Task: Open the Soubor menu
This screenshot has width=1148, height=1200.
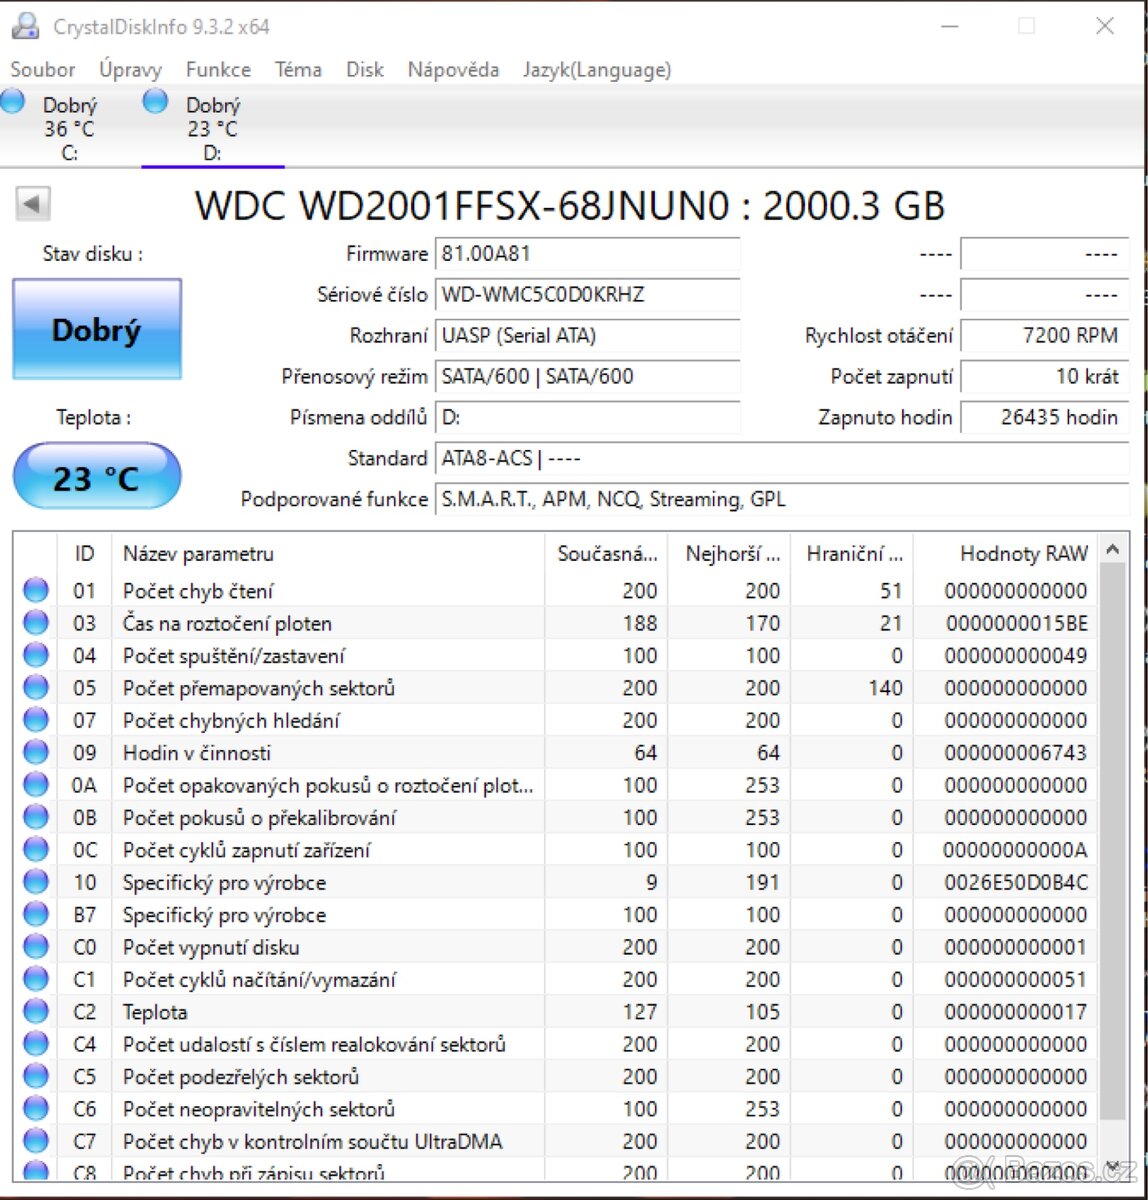Action: (43, 69)
